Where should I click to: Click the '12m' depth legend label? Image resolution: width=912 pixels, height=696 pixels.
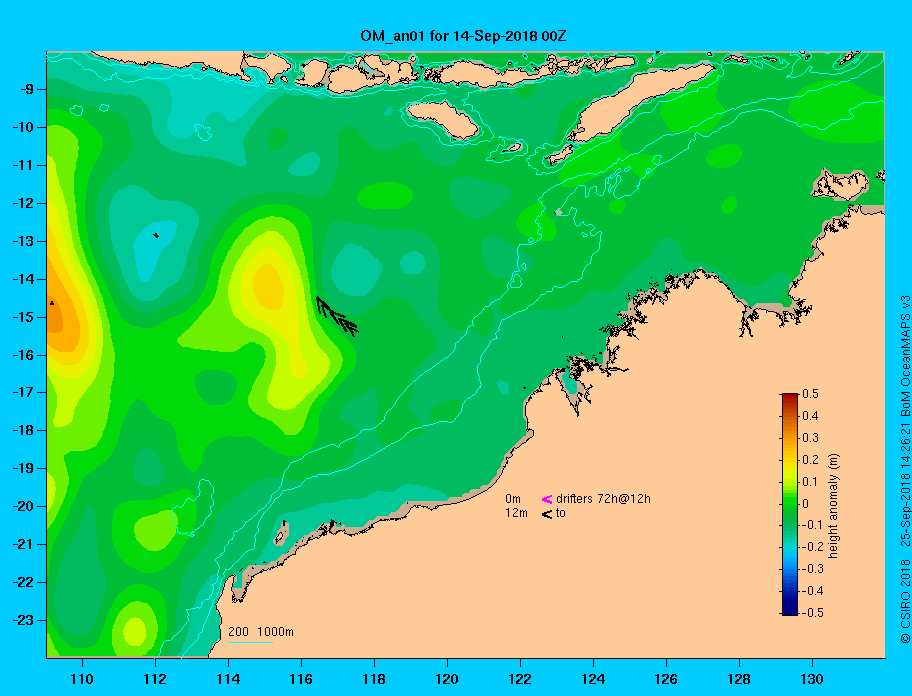click(516, 513)
